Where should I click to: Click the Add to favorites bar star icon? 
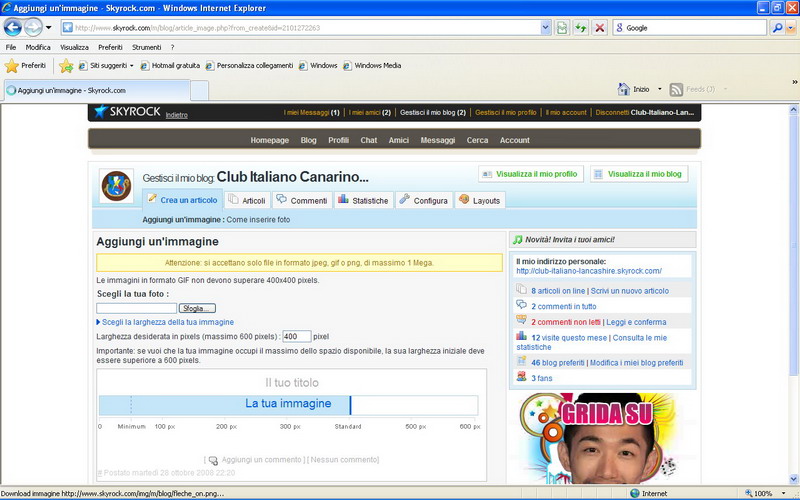pyautogui.click(x=66, y=65)
